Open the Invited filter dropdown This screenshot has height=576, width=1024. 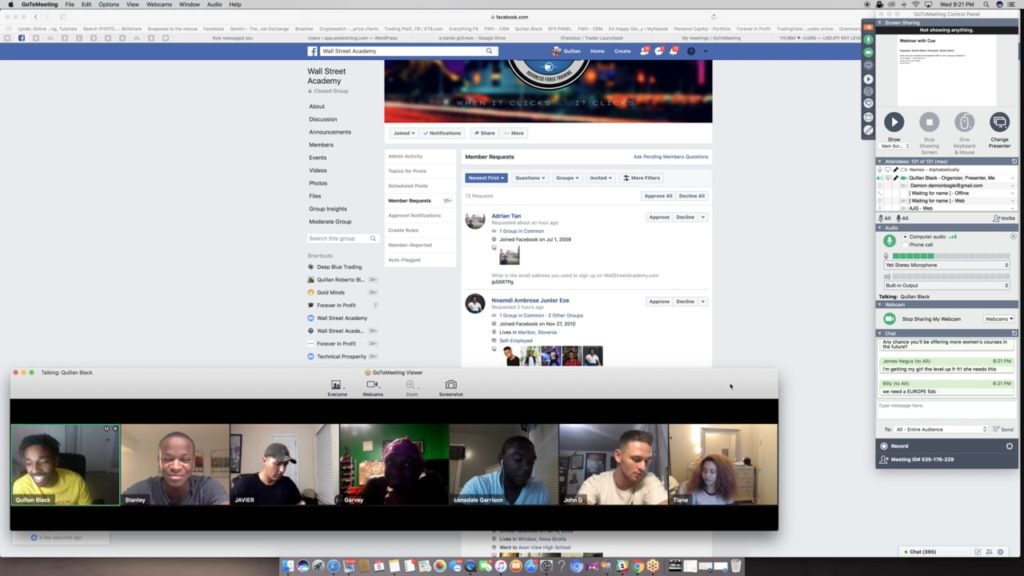tap(600, 178)
